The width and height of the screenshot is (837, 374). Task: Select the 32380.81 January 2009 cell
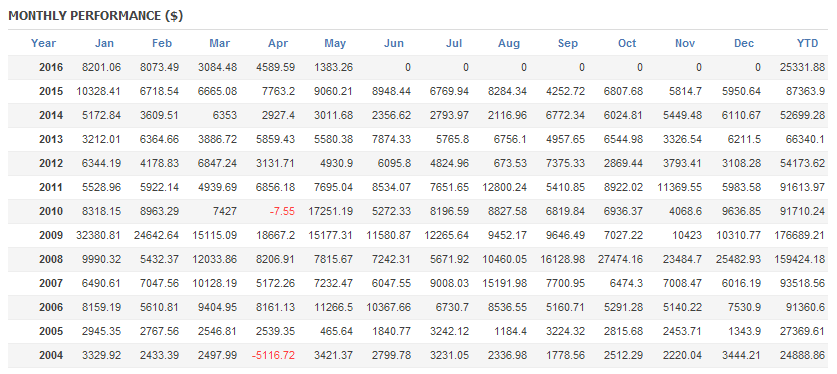(98, 236)
